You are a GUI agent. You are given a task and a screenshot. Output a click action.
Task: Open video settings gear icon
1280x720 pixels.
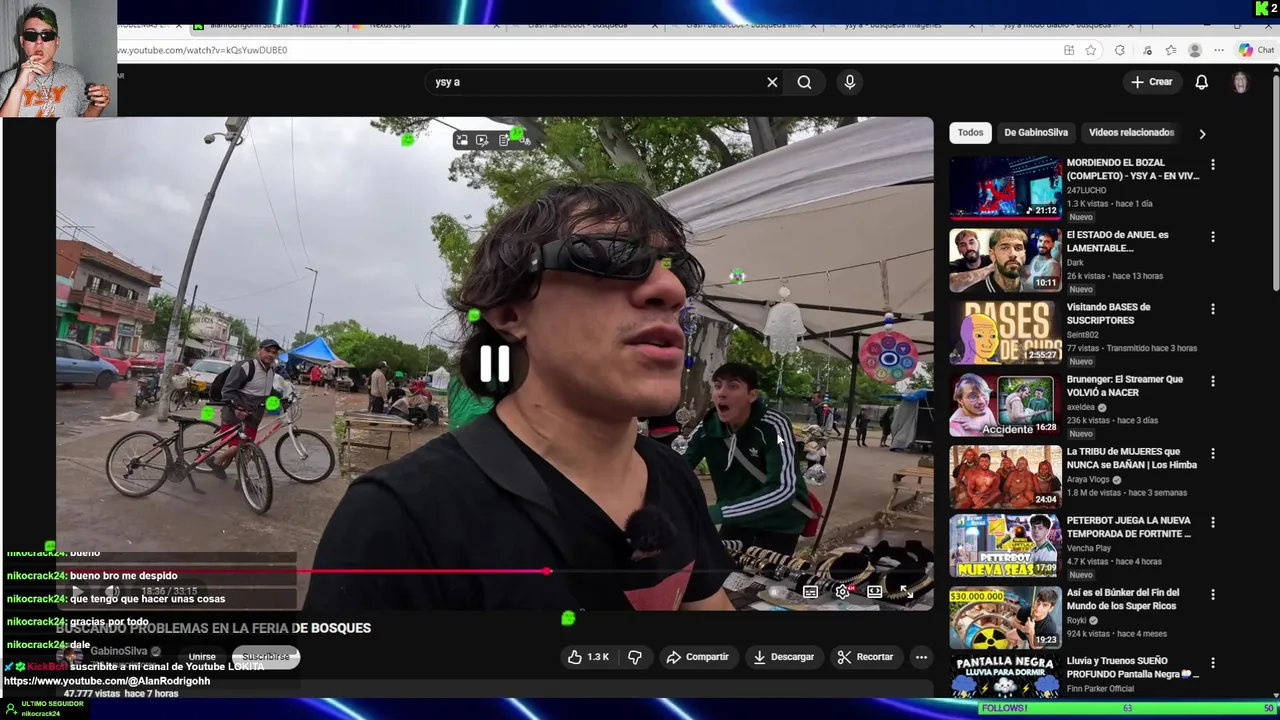[843, 591]
